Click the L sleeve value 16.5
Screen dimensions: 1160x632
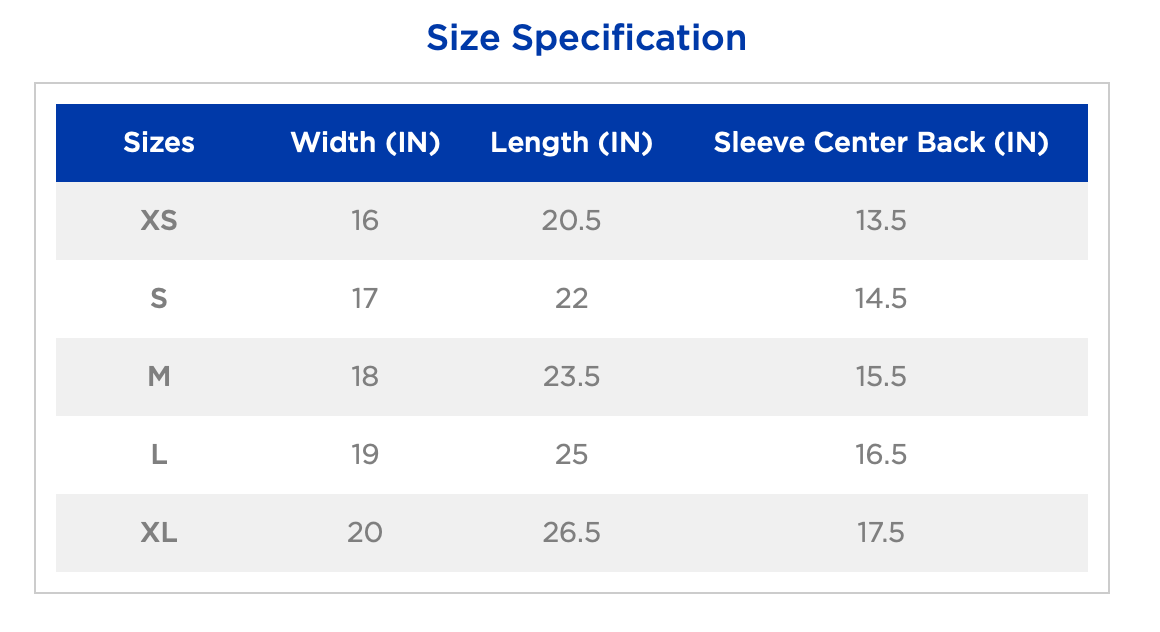tap(881, 455)
